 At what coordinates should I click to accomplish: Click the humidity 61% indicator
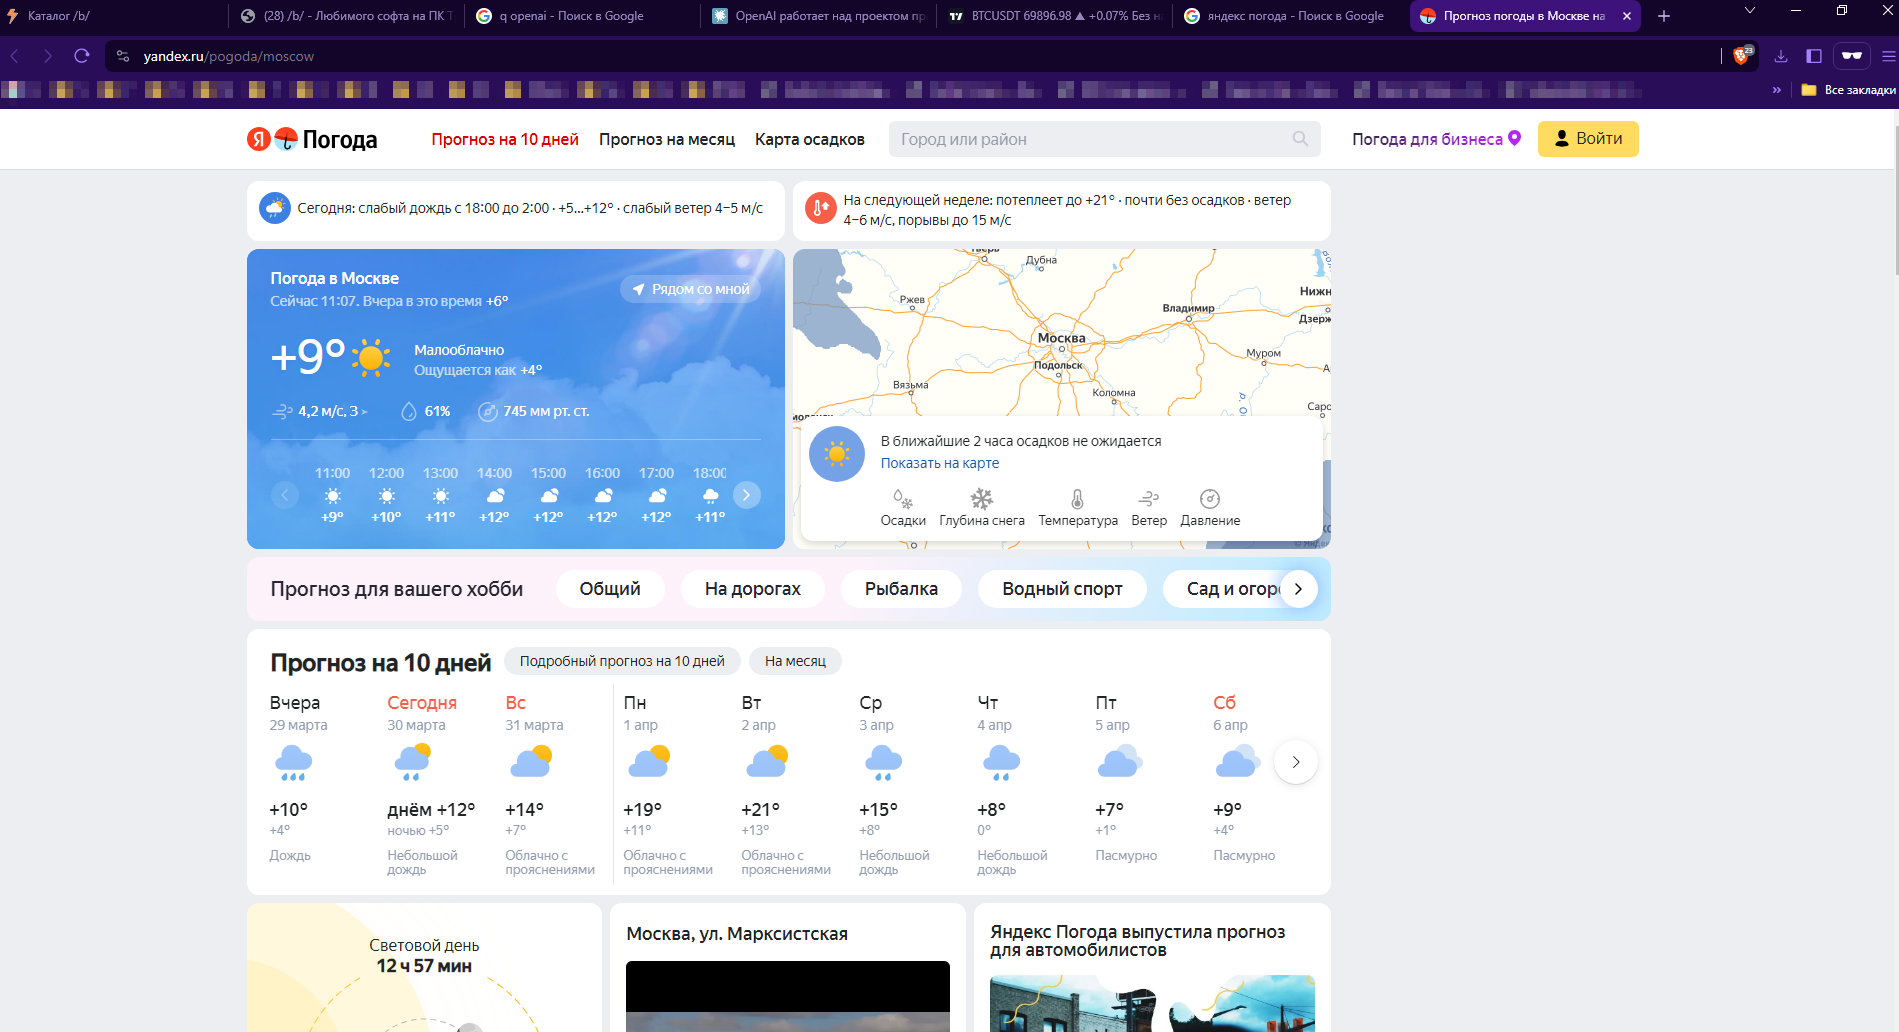pyautogui.click(x=425, y=411)
